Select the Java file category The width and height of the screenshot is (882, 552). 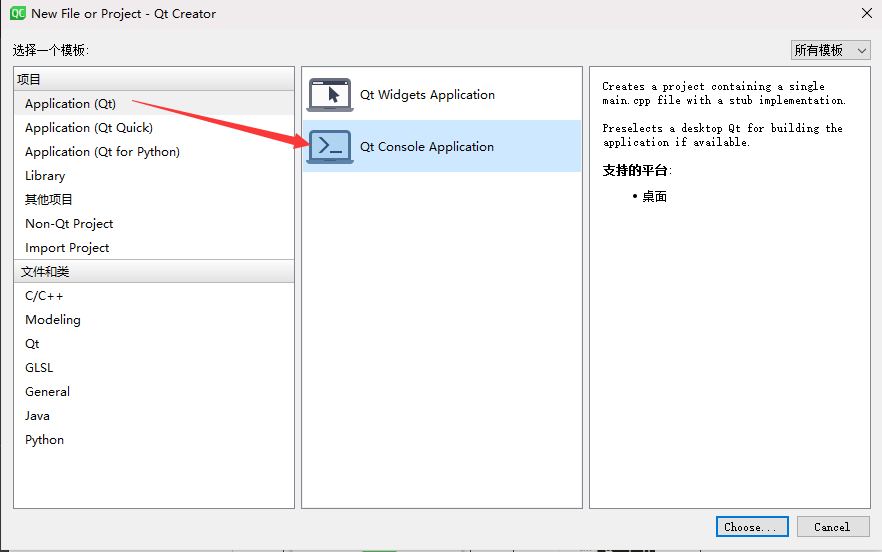(154, 416)
